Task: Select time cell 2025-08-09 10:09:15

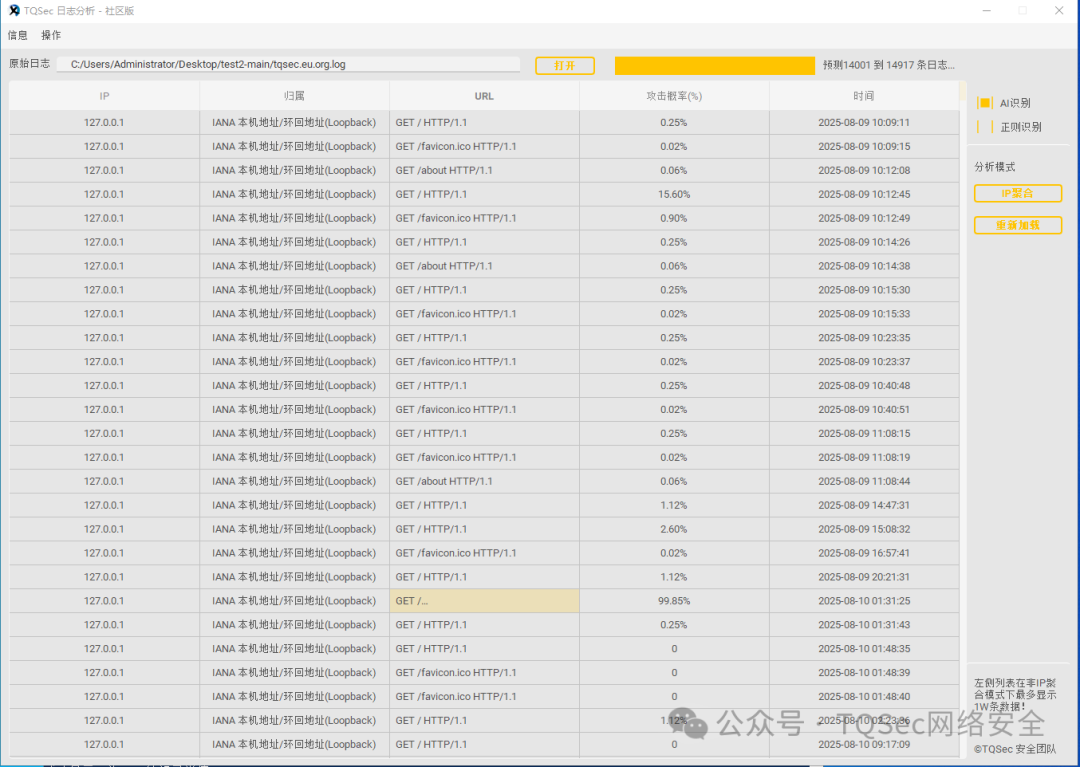Action: 864,147
